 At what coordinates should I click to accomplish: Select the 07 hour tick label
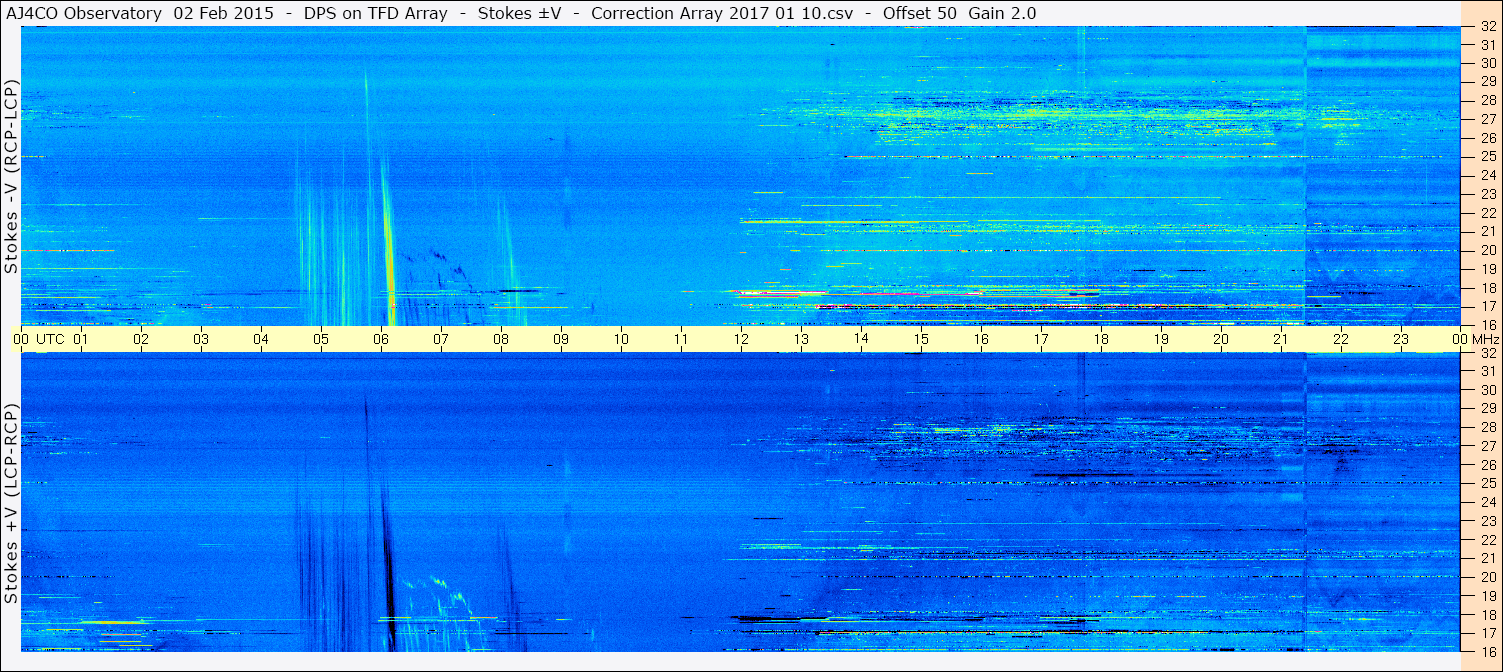coord(441,339)
